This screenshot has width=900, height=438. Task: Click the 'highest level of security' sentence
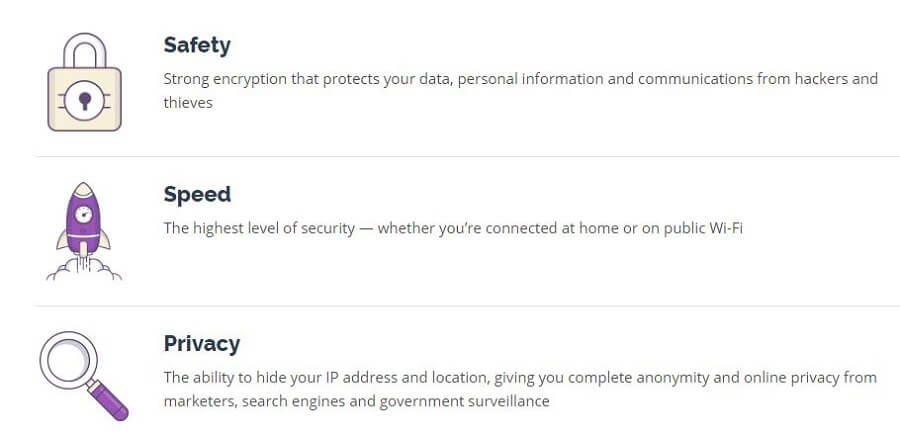[x=453, y=228]
